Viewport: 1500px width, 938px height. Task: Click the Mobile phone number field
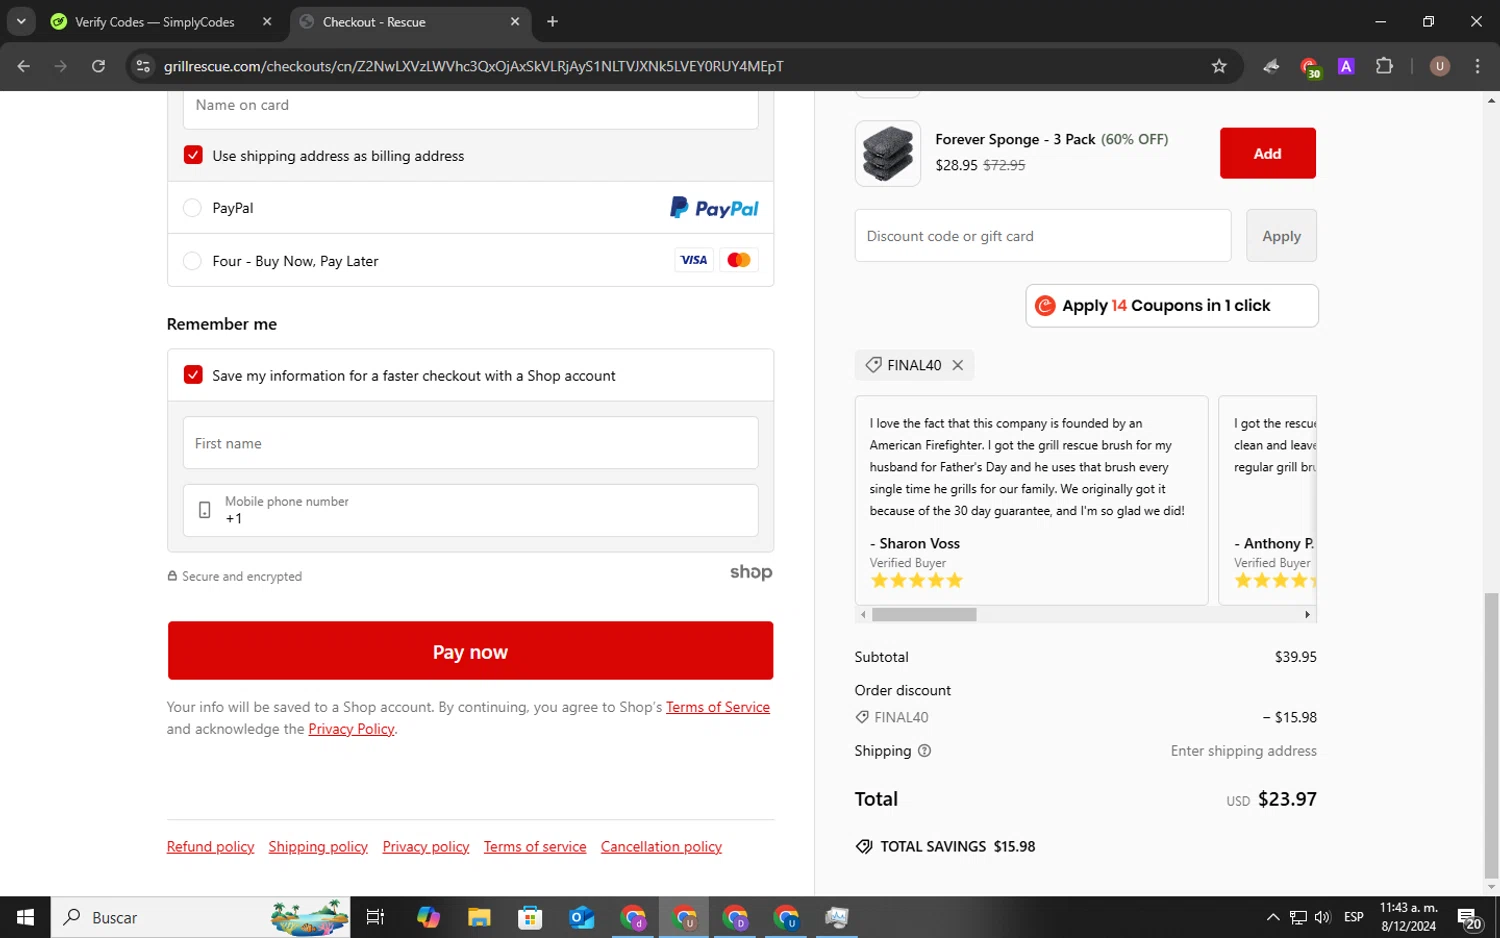point(470,510)
